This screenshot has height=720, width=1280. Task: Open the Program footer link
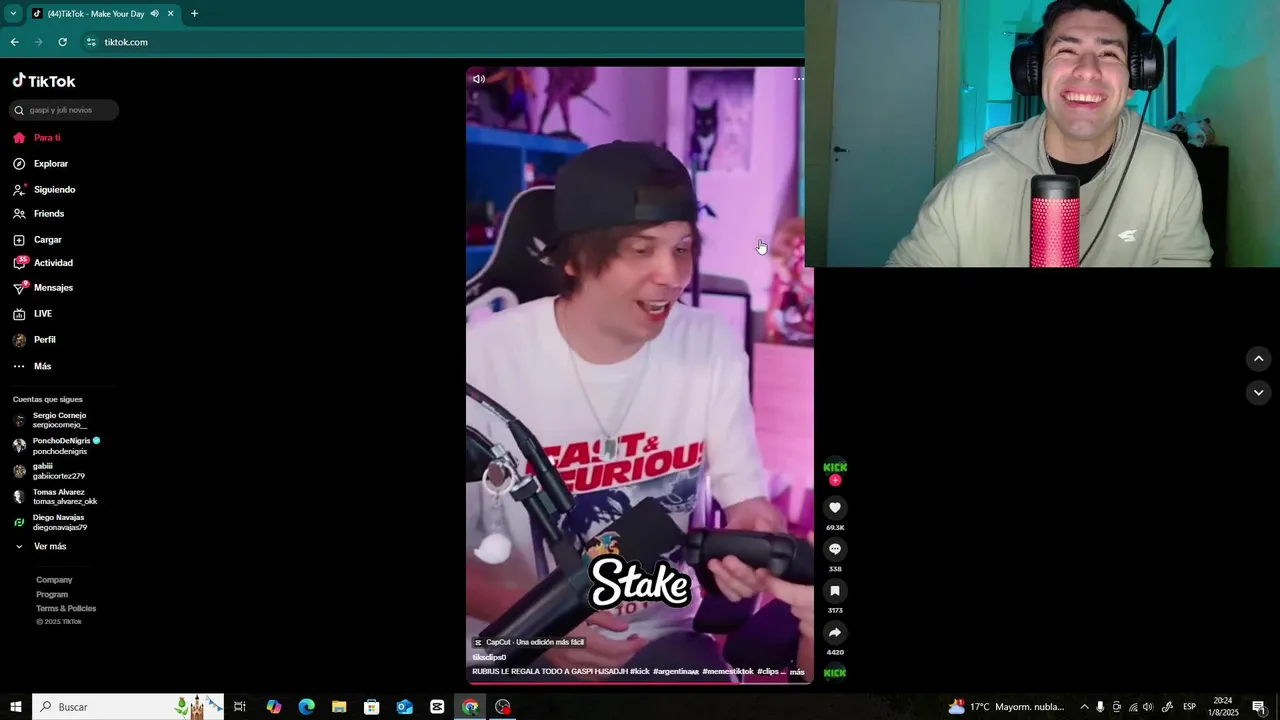click(52, 594)
